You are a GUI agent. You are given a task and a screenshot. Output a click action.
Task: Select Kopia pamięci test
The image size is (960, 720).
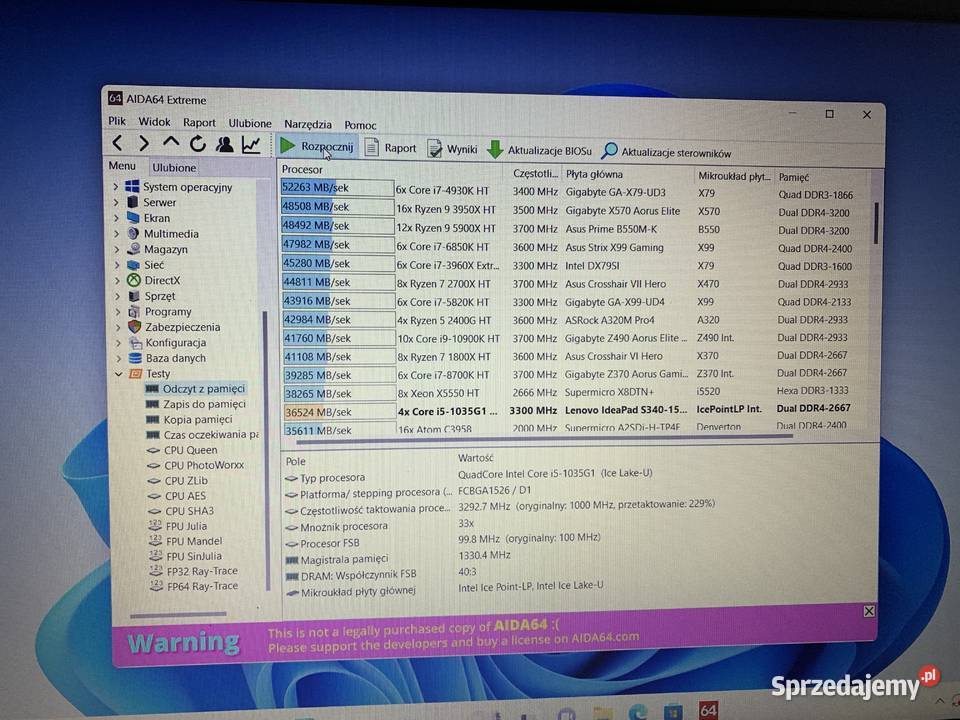pos(189,419)
